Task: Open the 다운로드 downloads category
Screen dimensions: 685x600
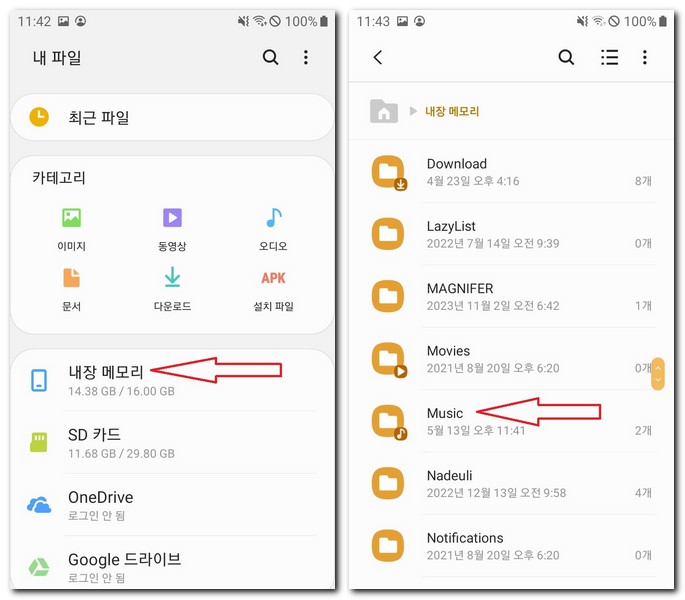Action: (x=172, y=289)
